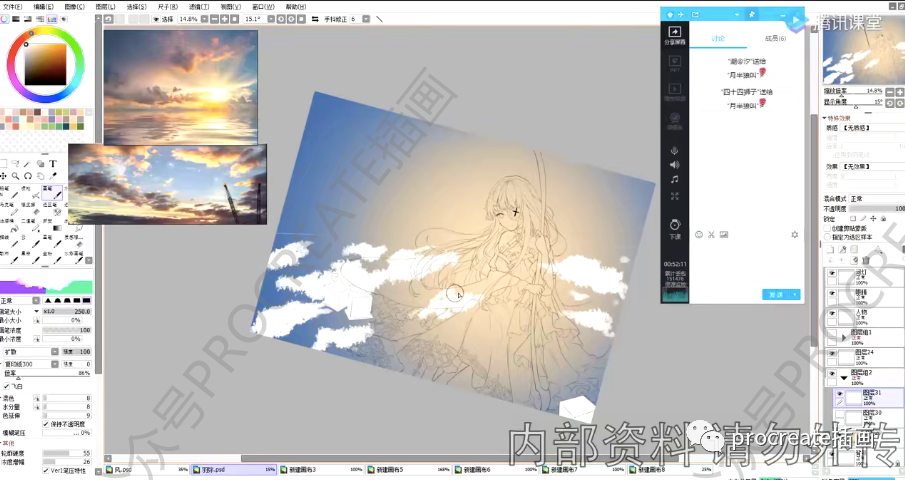Viewport: 905px width, 480px height.
Task: Switch to 讨论 discussion tab
Action: (718, 39)
